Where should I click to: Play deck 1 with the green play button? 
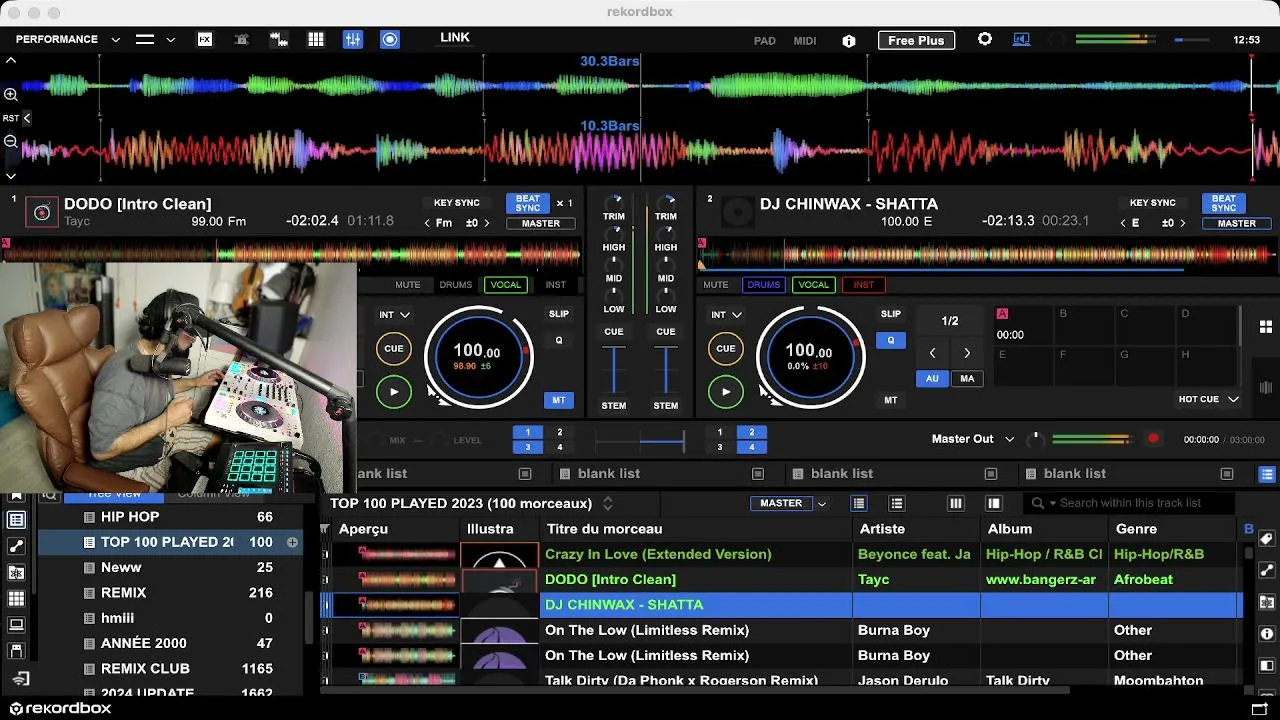point(394,392)
